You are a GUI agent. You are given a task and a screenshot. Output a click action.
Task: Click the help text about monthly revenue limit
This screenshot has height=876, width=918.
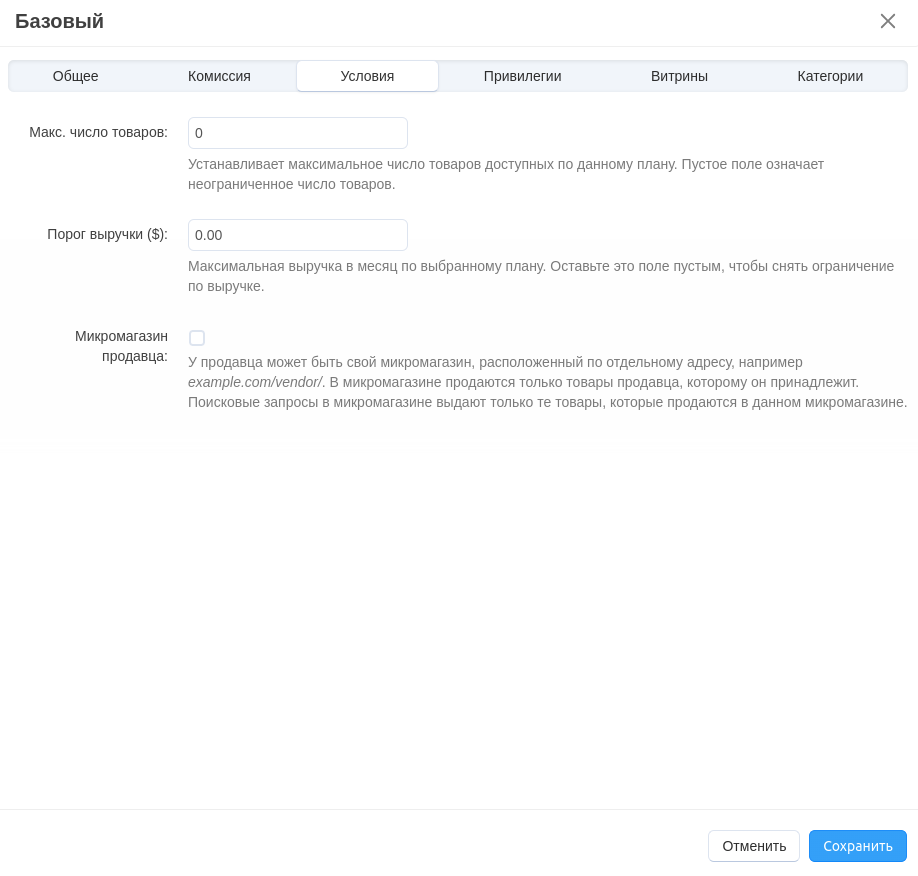pyautogui.click(x=540, y=276)
